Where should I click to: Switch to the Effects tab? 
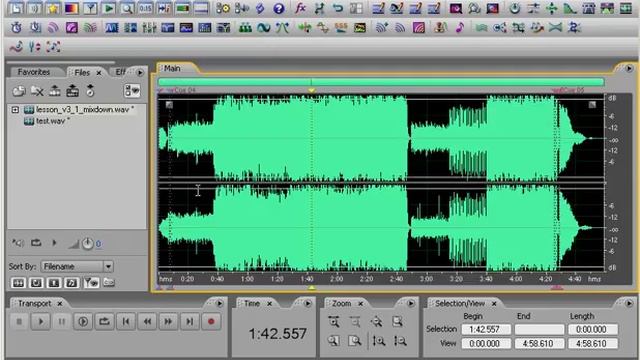point(120,72)
